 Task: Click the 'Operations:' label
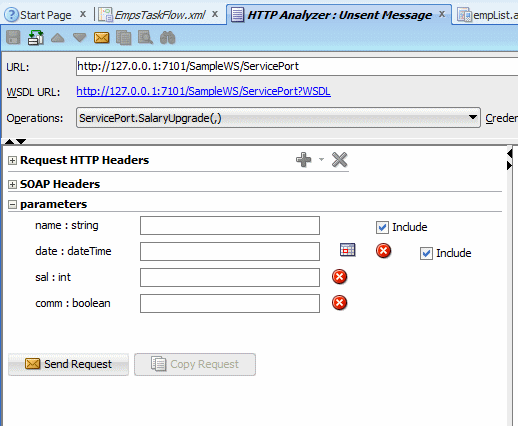[35, 118]
